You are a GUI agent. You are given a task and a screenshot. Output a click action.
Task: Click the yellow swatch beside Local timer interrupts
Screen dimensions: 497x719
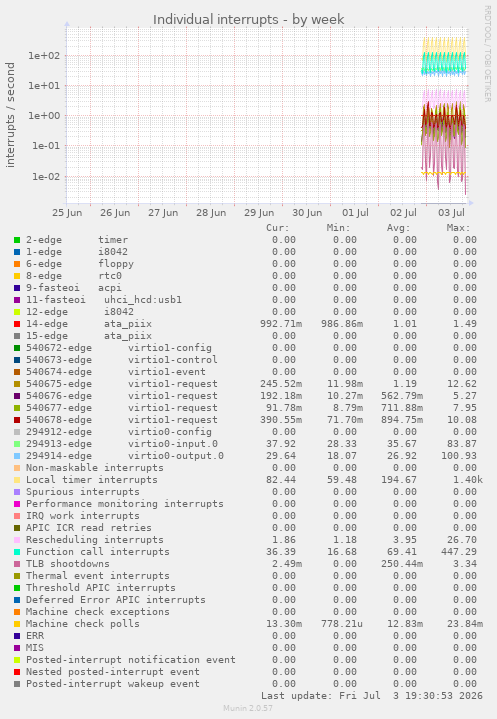coord(17,480)
